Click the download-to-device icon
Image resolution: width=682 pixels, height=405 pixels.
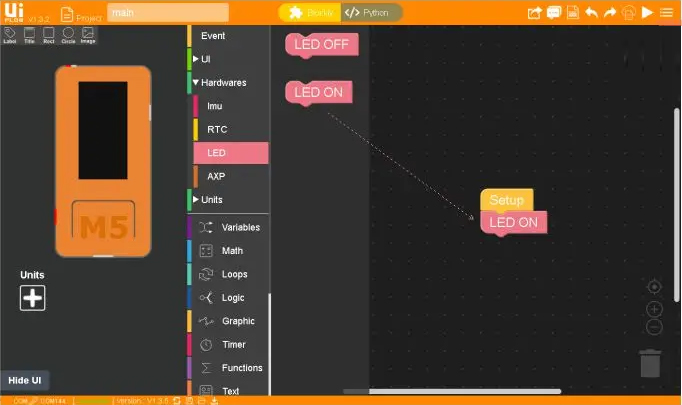pos(629,13)
